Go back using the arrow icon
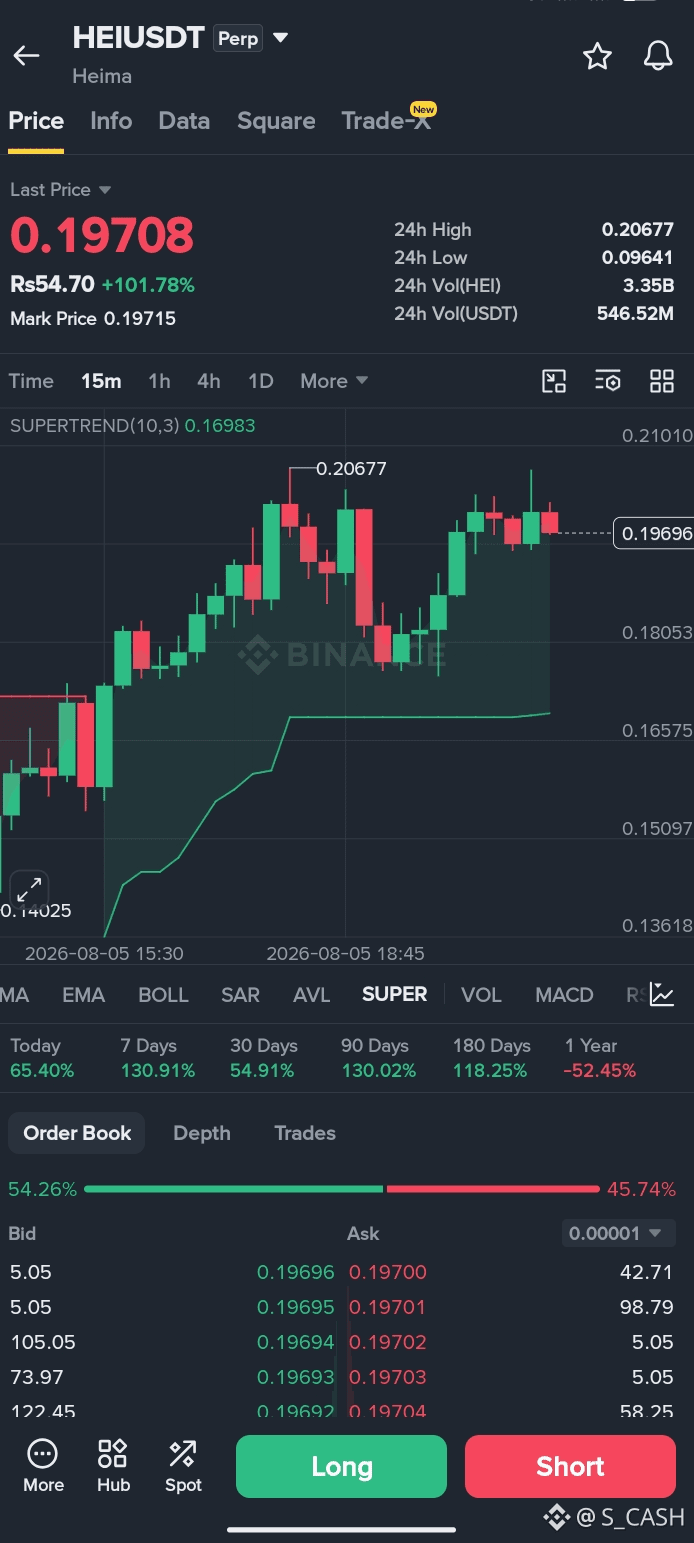694x1543 pixels. pos(26,56)
